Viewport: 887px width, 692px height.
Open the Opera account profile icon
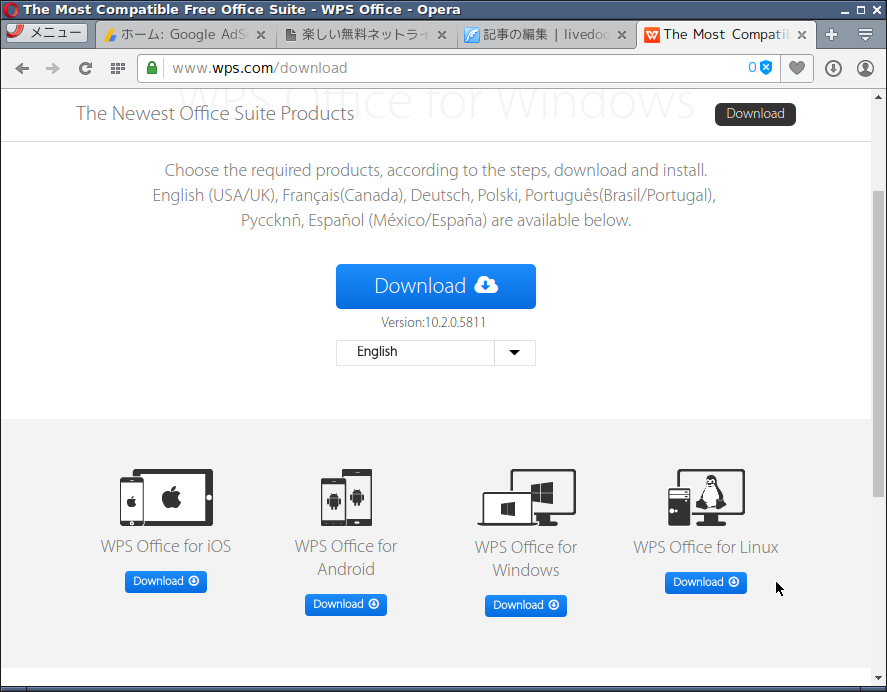pos(865,68)
